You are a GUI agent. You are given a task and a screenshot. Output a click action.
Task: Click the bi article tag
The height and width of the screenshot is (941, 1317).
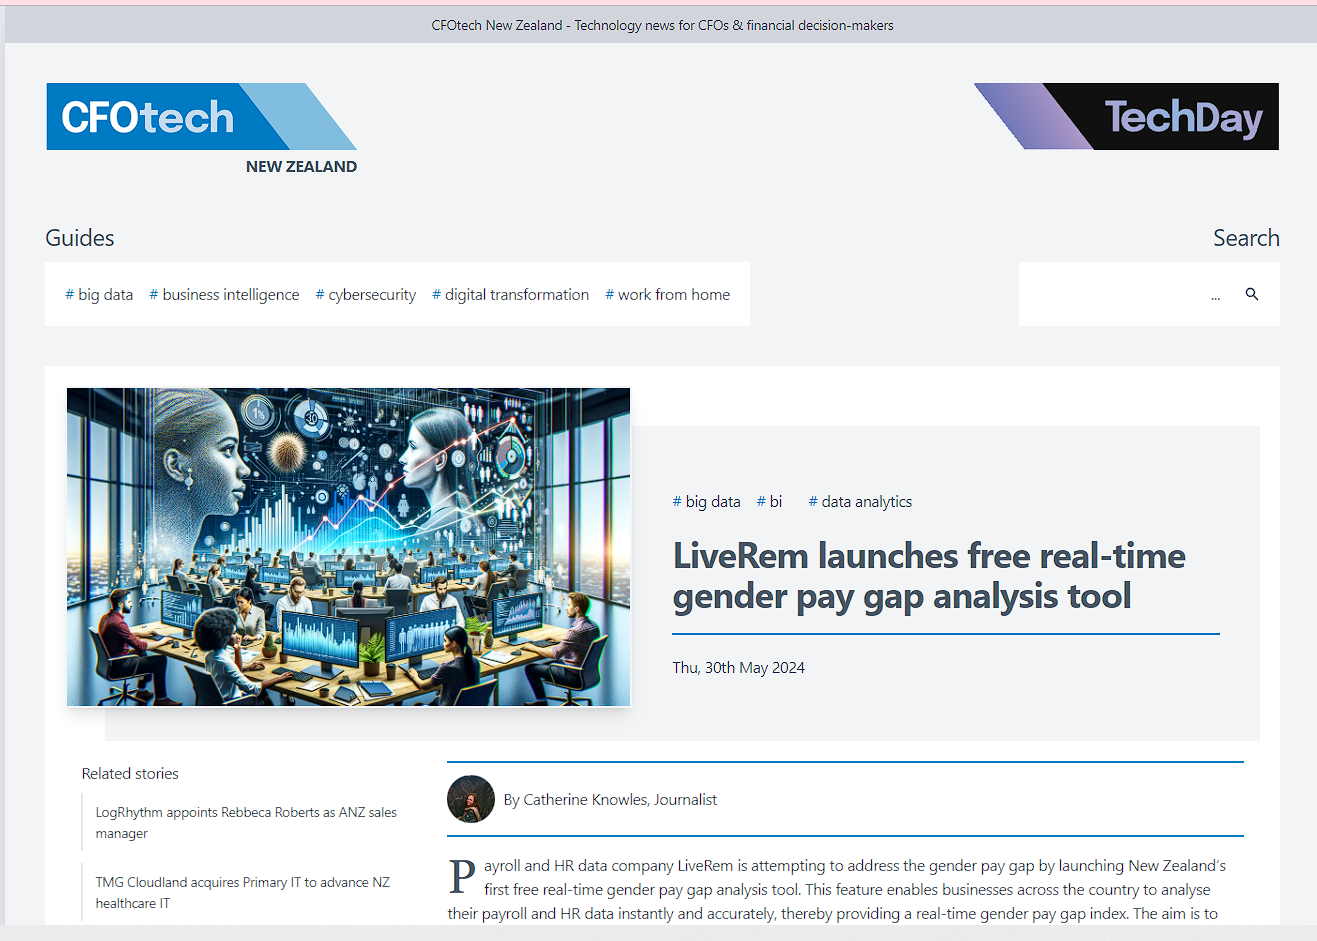point(769,501)
